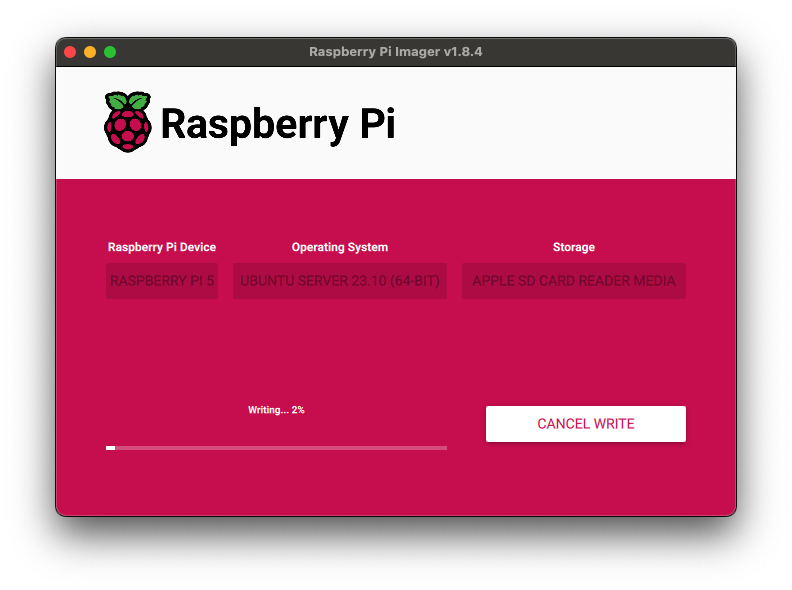Minimize the window using the yellow button
Viewport: 792px width, 590px height.
[90, 52]
